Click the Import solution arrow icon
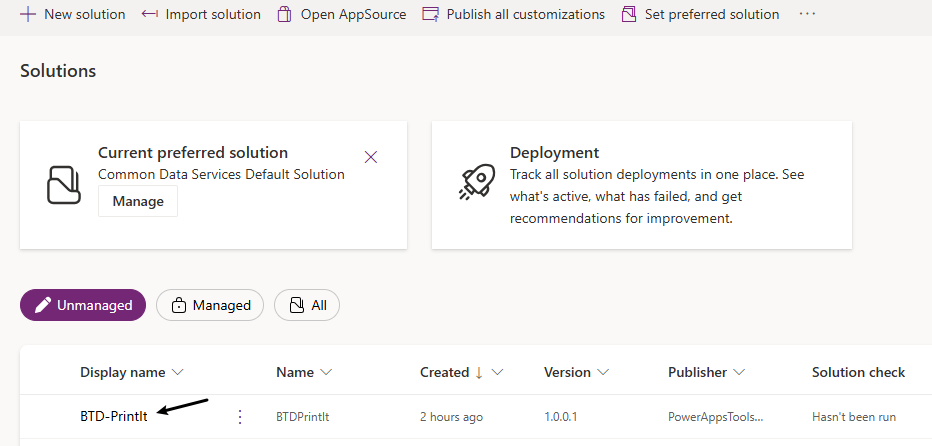The width and height of the screenshot is (932, 446). pyautogui.click(x=150, y=14)
